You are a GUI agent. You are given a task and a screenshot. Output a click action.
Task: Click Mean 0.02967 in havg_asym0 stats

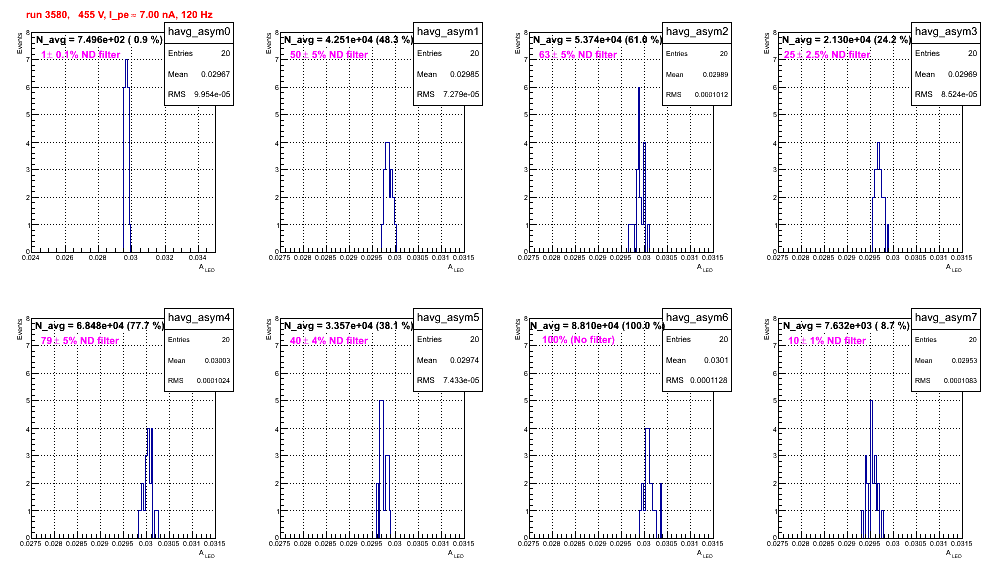(x=199, y=74)
